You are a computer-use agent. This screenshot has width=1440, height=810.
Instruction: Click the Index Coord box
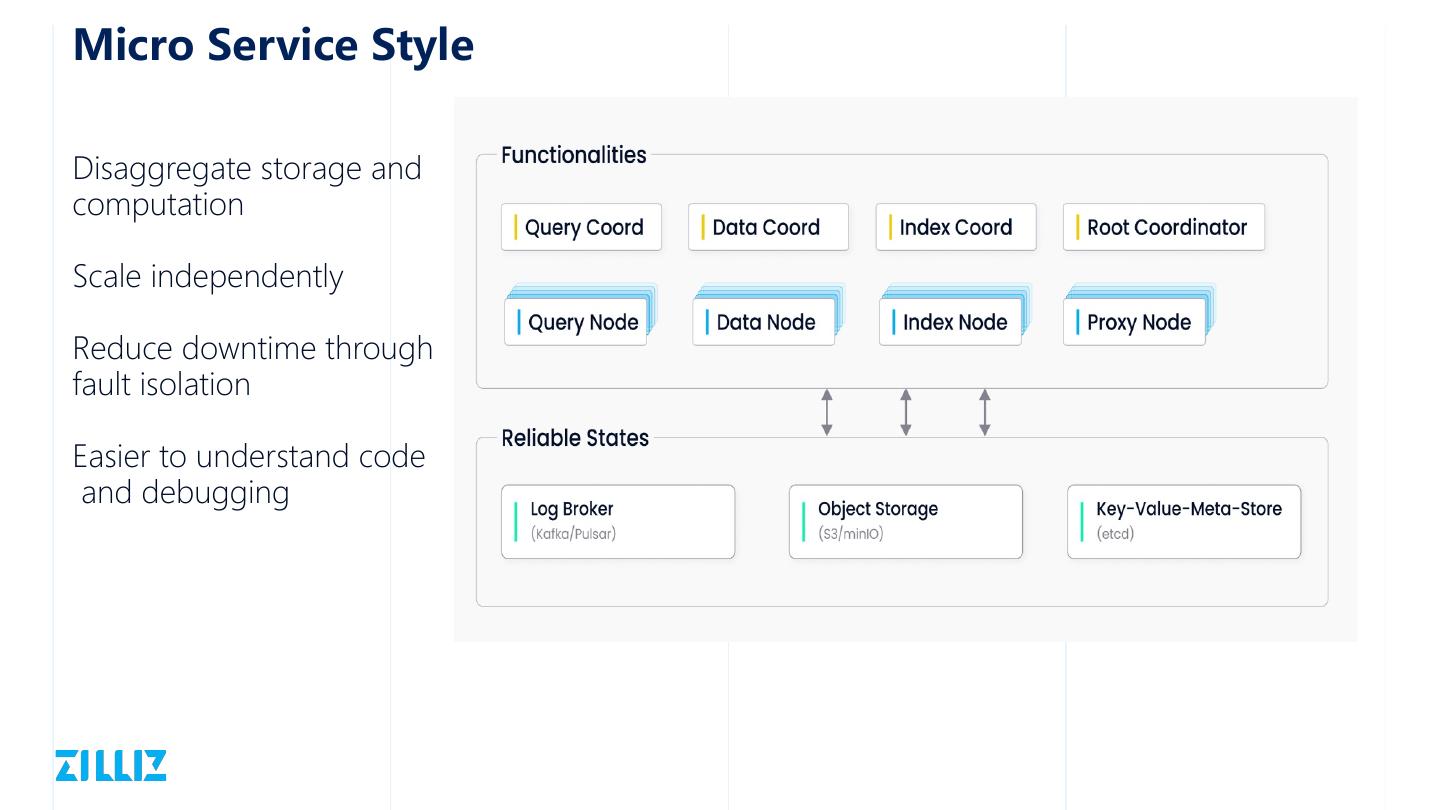[x=955, y=227]
